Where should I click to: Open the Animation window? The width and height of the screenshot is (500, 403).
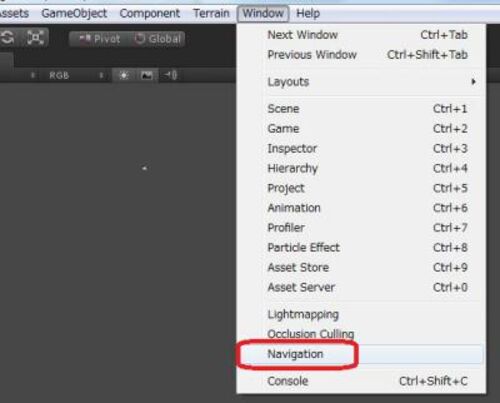coord(361,208)
